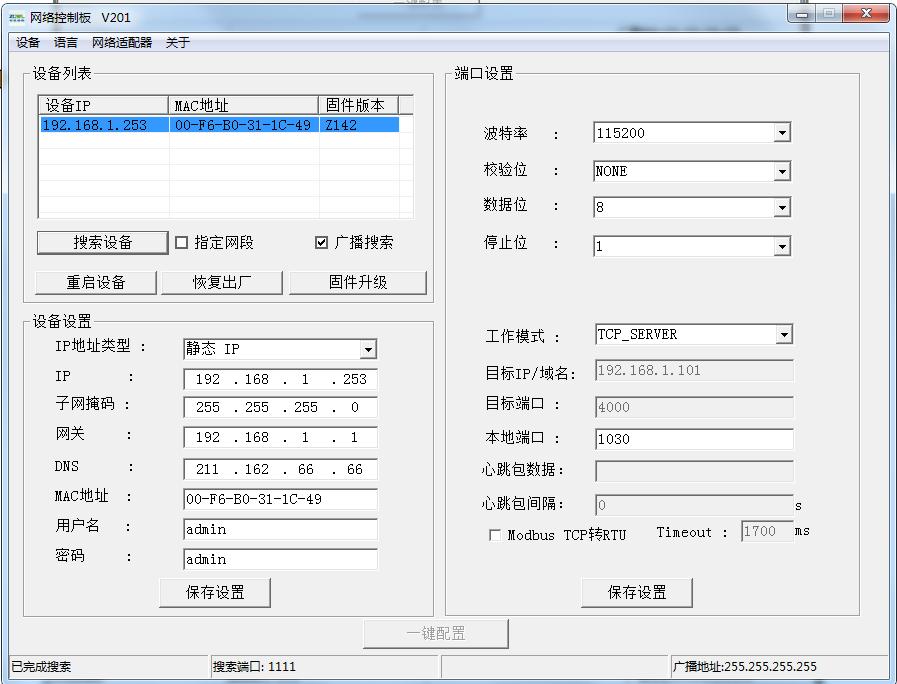Click the 搜索设备 button

tap(101, 242)
